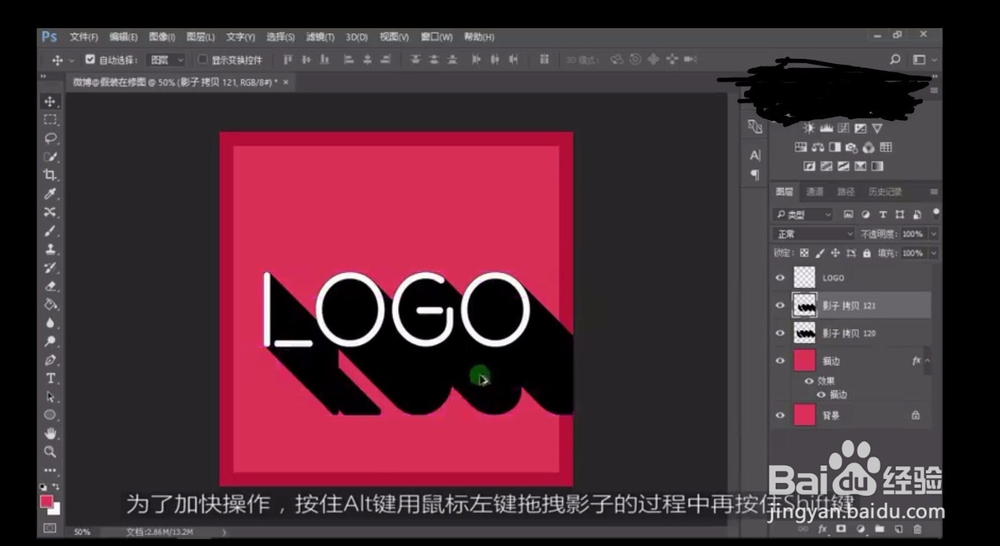Add Brightness/Contrast adjustment from Adjustments panel

click(x=809, y=128)
